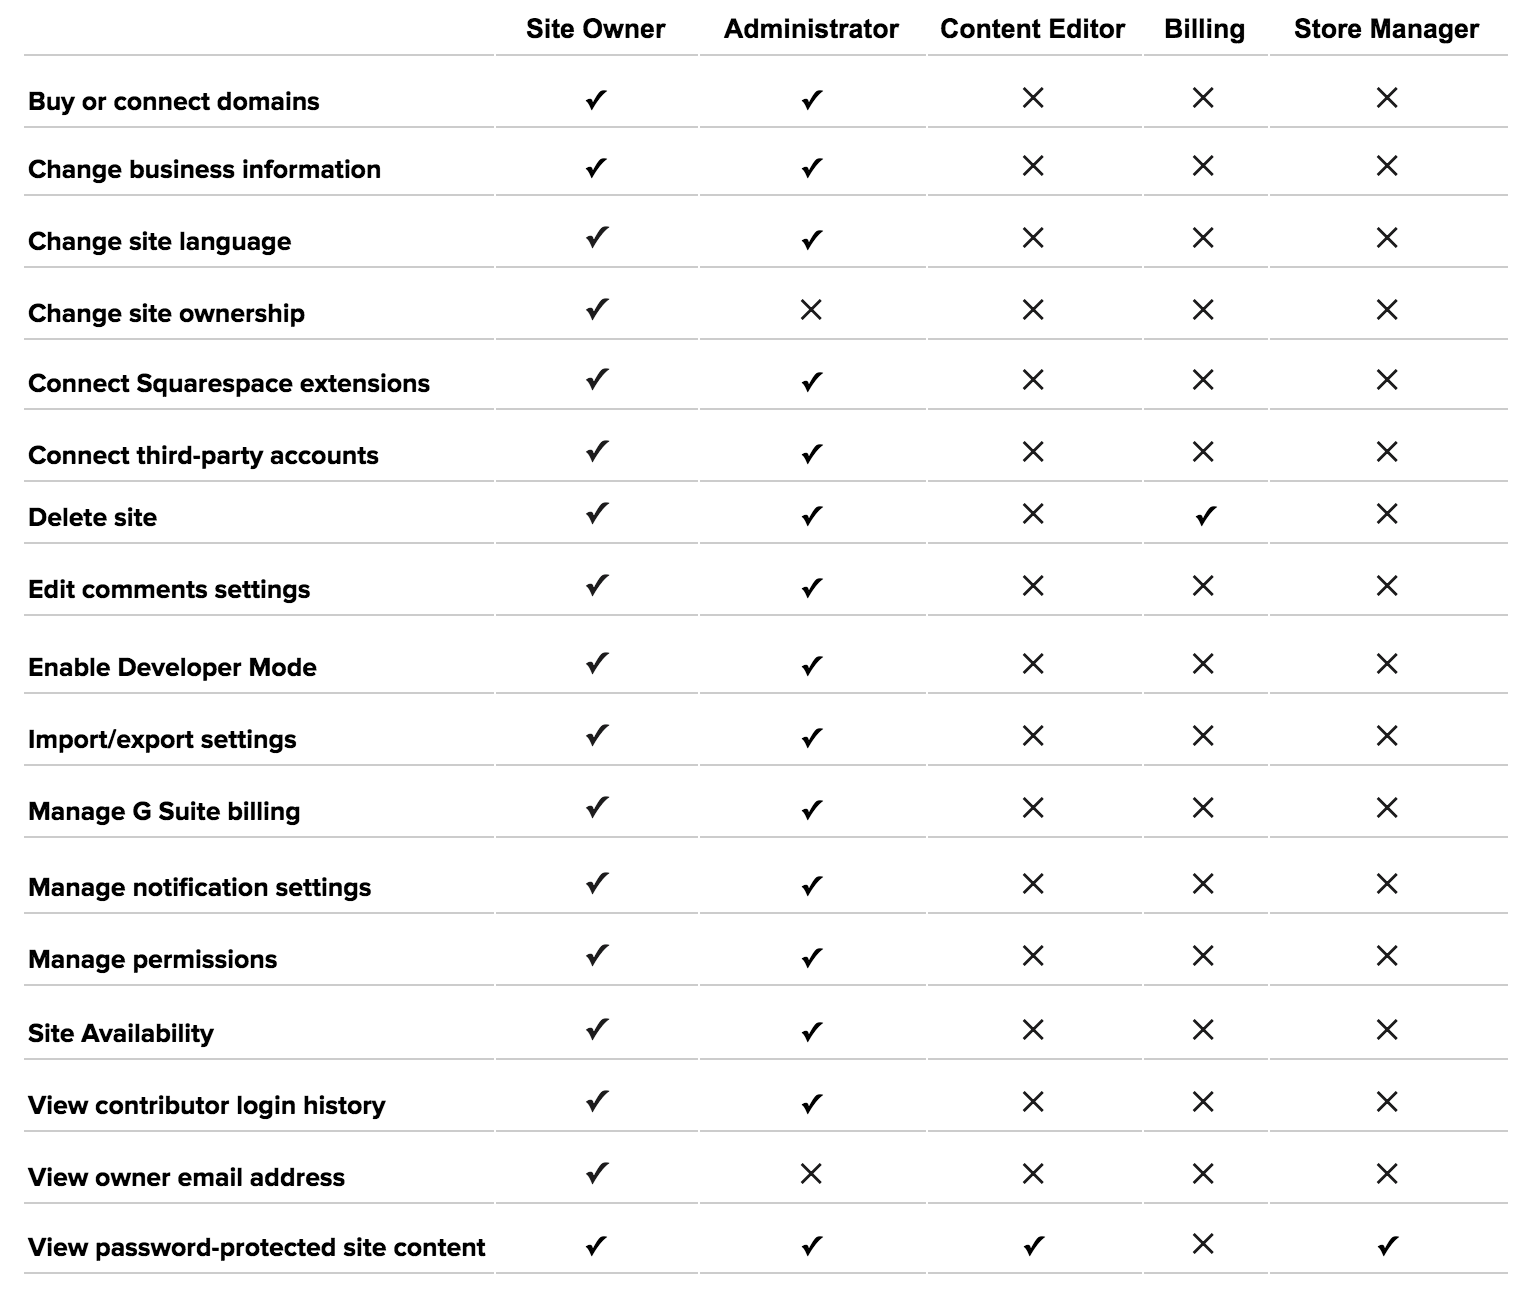Image resolution: width=1540 pixels, height=1296 pixels.
Task: Click Administrator checkmark for Site Availability
Action: [811, 1031]
